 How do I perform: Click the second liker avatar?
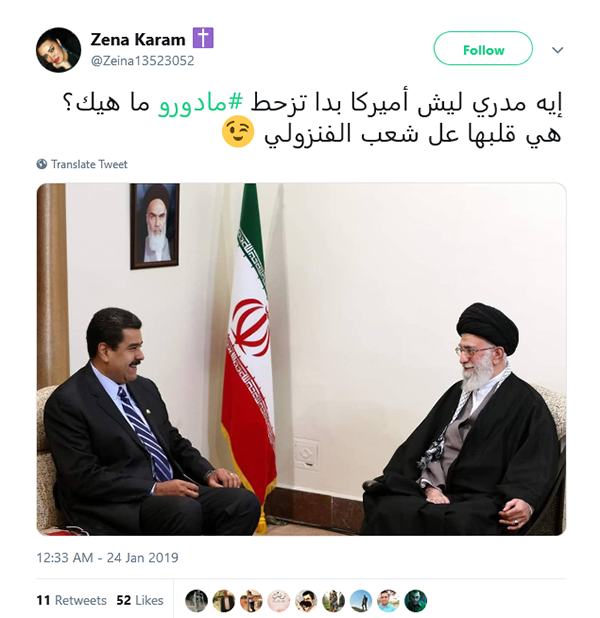[224, 600]
